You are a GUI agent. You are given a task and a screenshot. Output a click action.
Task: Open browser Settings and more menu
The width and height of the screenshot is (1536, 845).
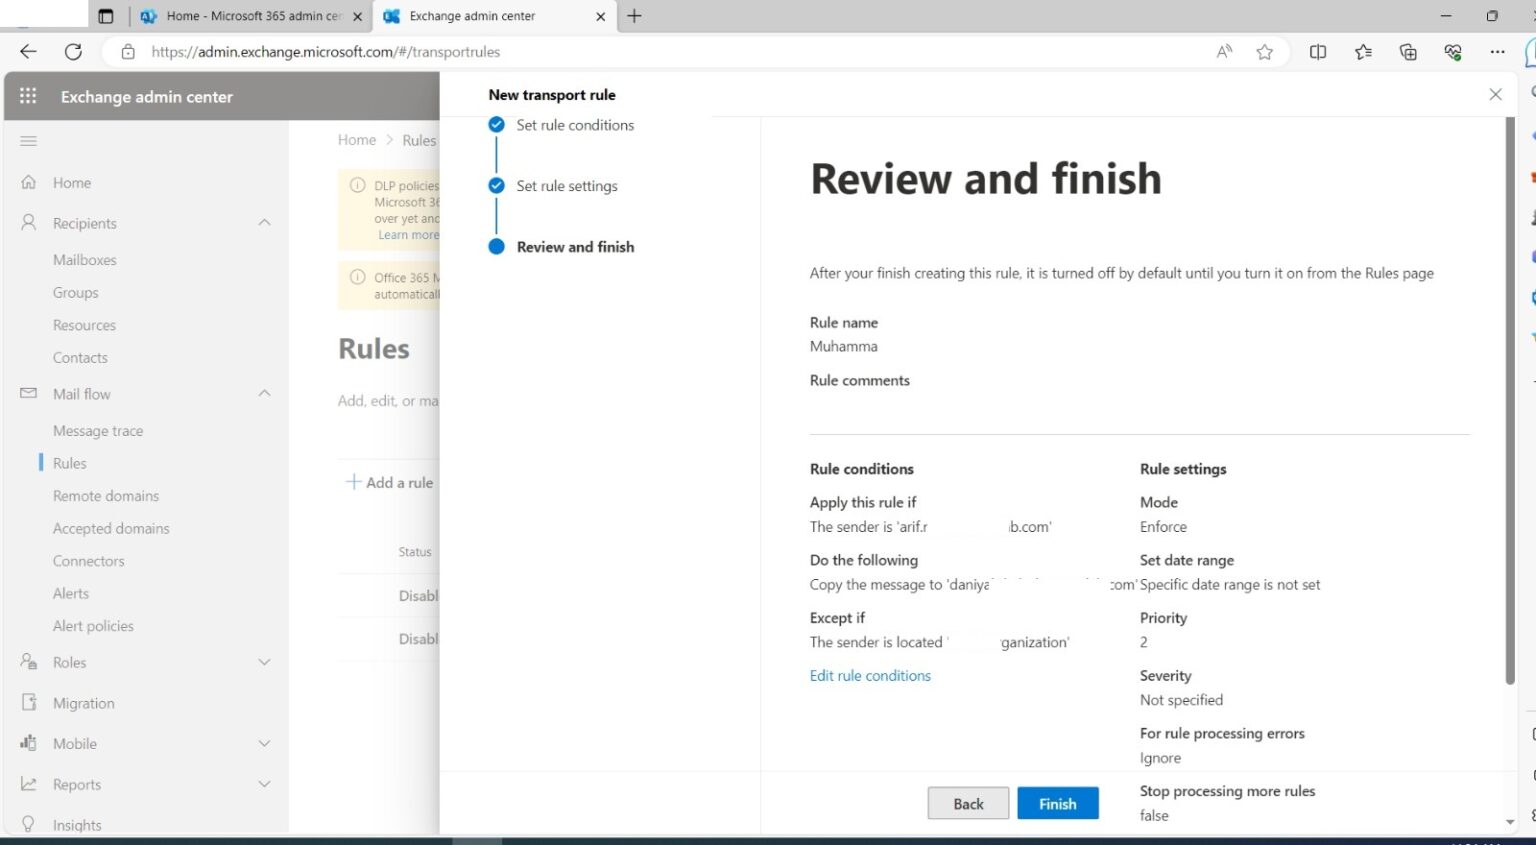1497,52
